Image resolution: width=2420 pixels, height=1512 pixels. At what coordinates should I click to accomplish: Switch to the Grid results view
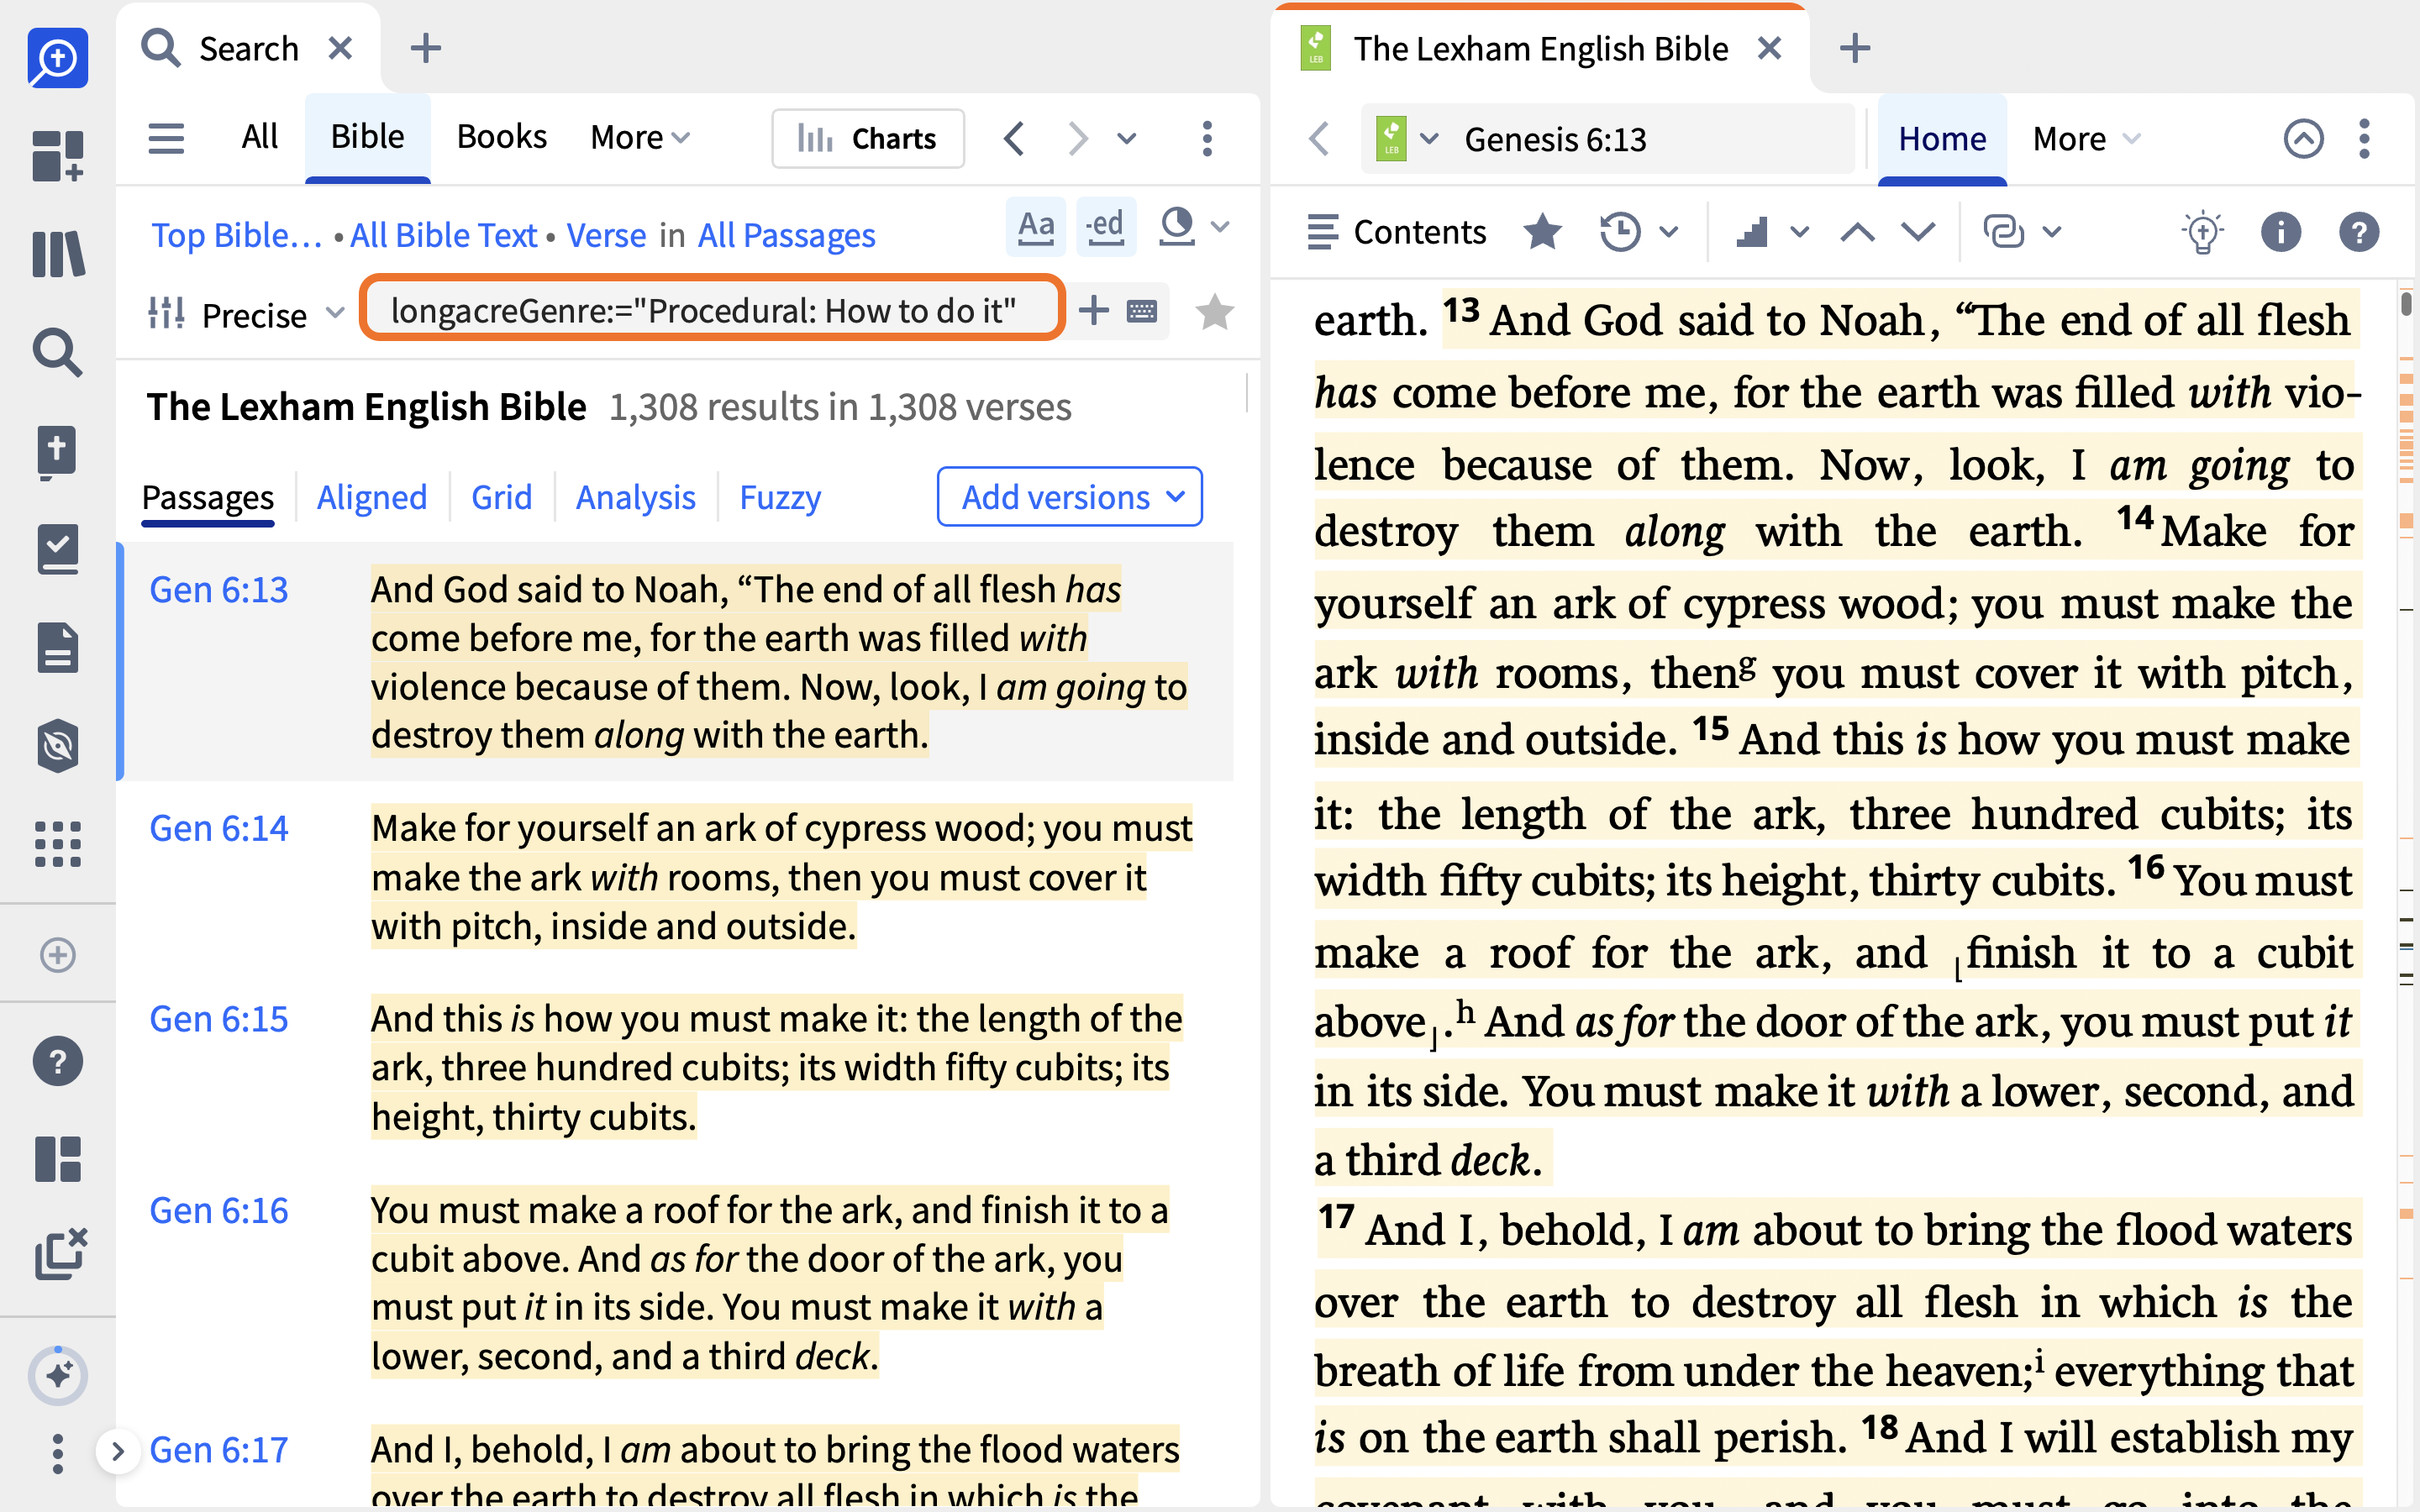tap(501, 497)
